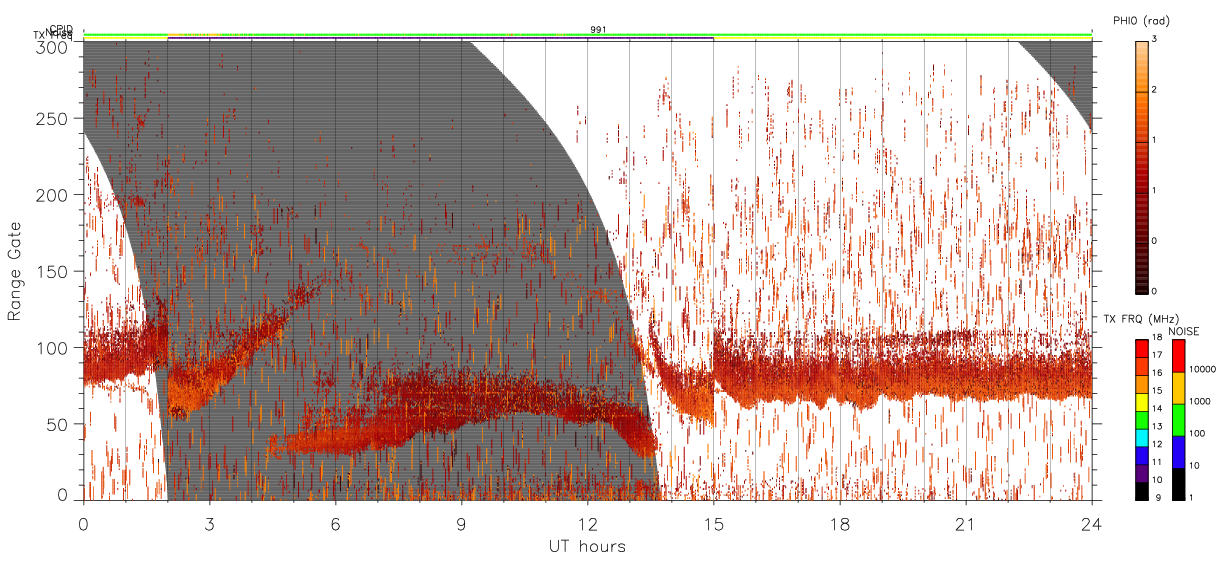This screenshot has height=567, width=1228.
Task: Click the 18 tick on the UT hours axis
Action: pos(839,524)
